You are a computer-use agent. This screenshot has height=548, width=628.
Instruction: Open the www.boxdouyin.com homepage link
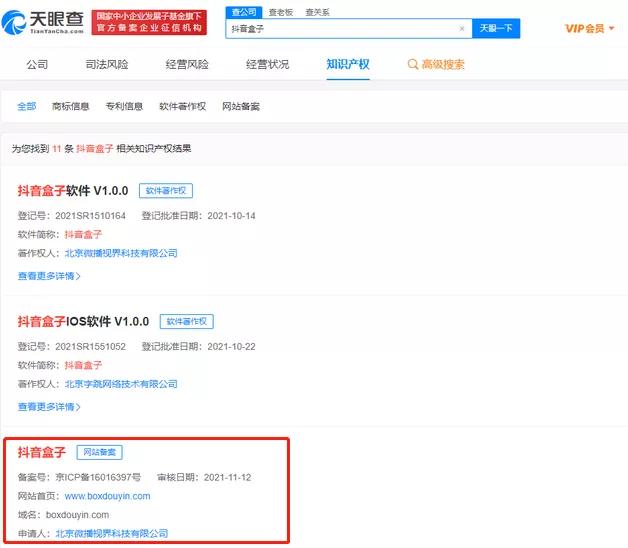coord(107,496)
